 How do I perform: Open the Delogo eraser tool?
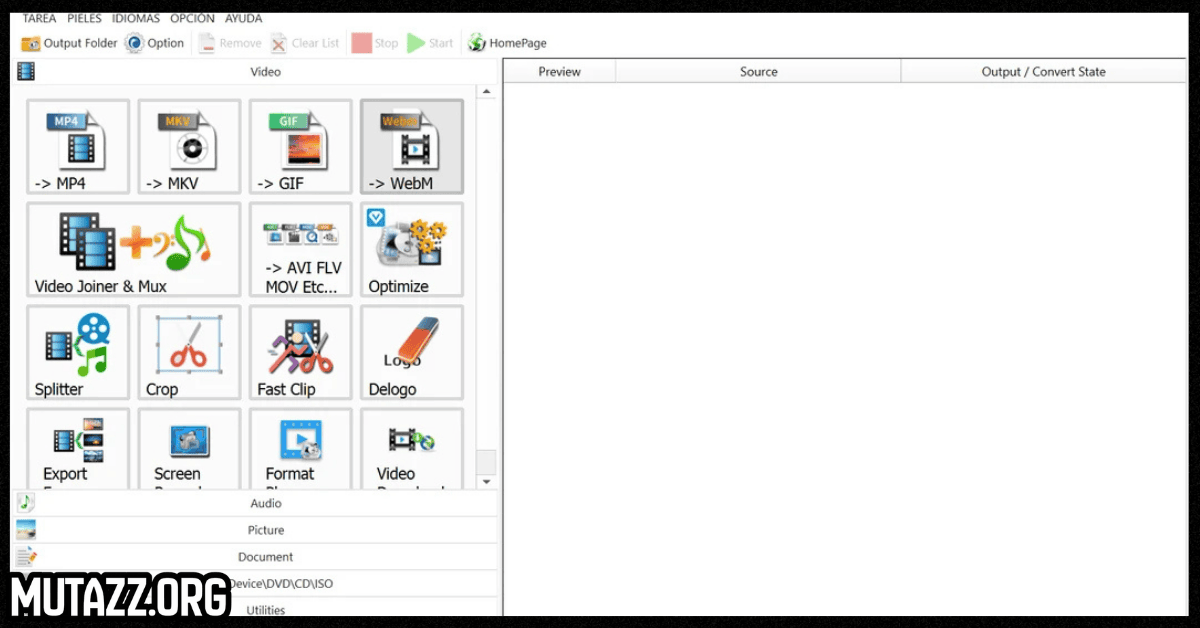pyautogui.click(x=411, y=352)
